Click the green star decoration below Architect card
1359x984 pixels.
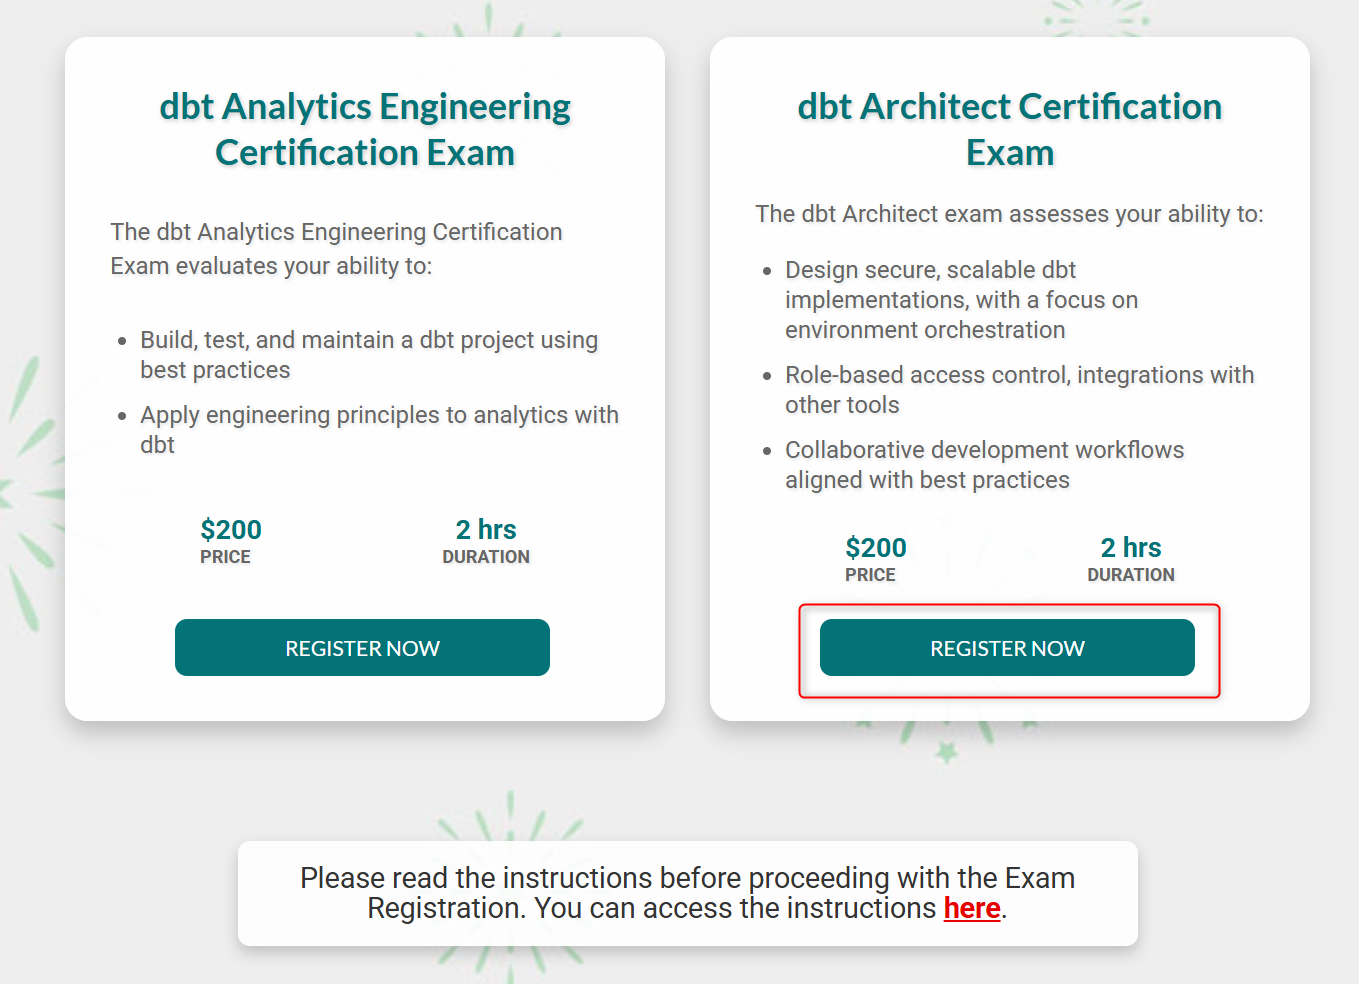click(946, 751)
